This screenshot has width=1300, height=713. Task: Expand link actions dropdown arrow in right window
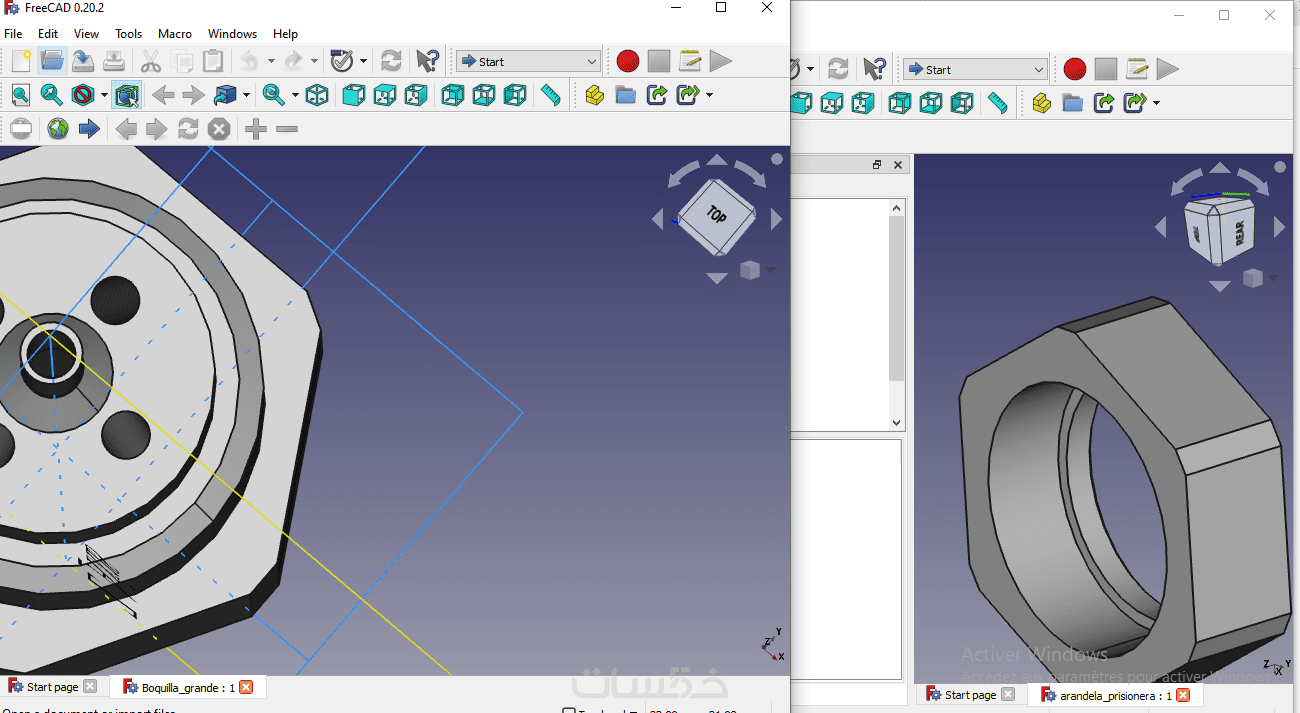[1156, 103]
